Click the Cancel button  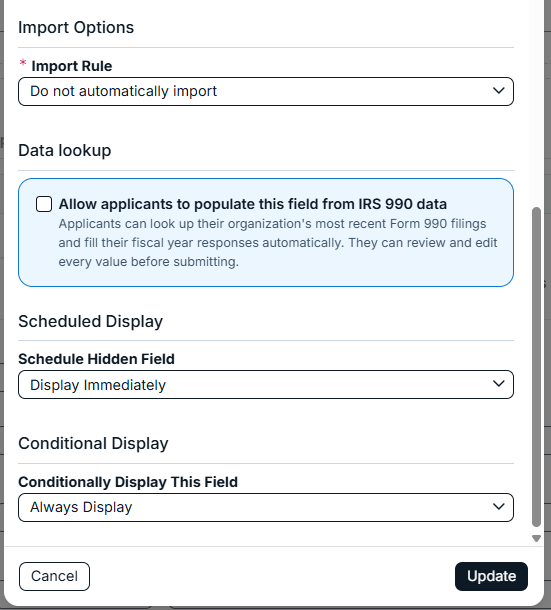point(54,576)
